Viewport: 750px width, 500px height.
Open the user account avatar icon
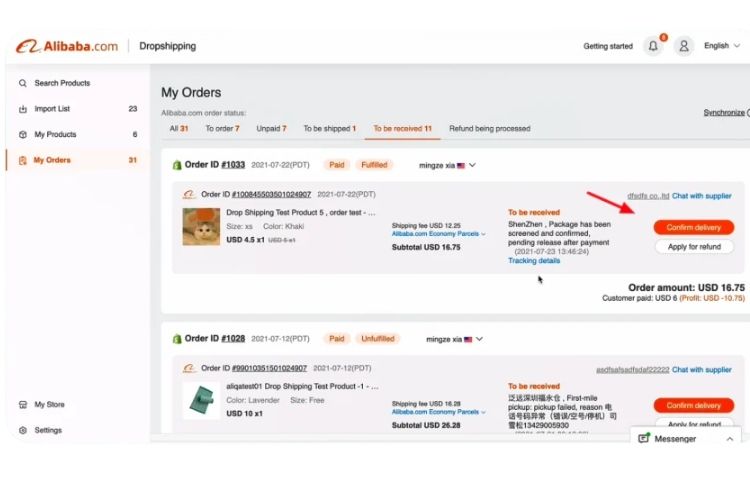click(x=684, y=46)
